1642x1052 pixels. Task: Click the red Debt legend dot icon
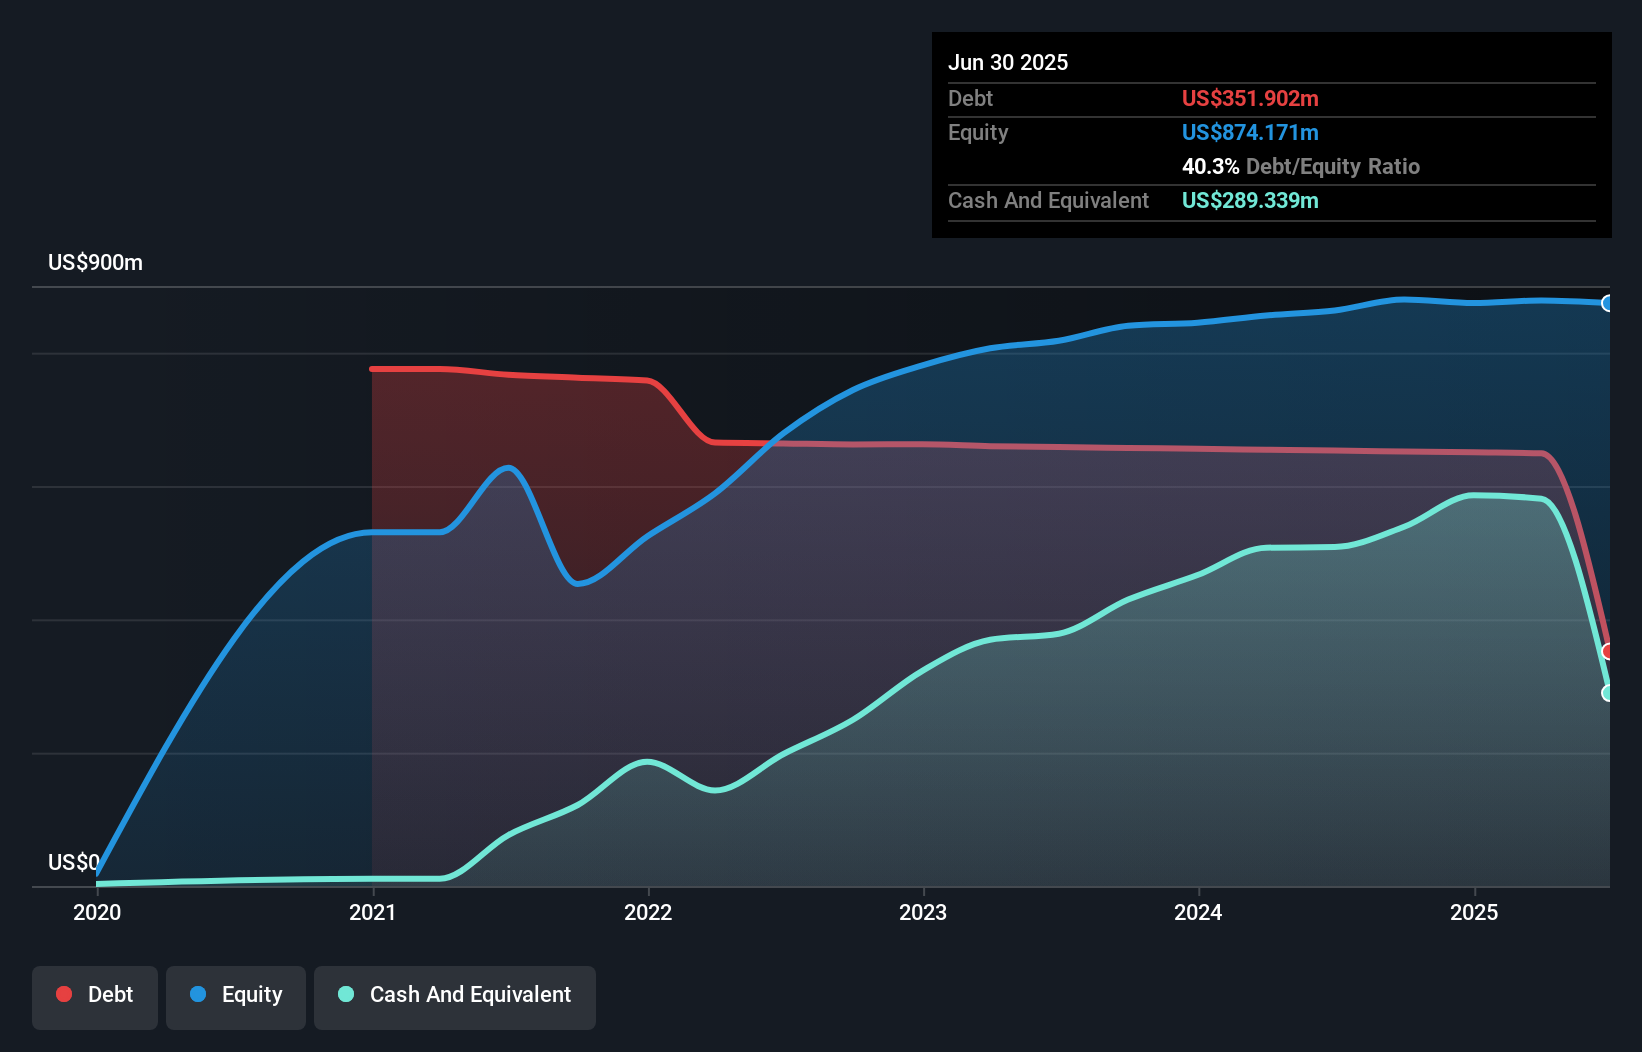62,994
